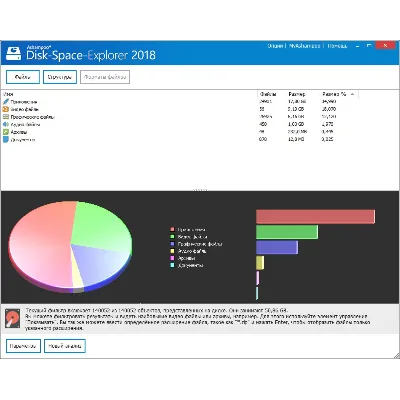This screenshot has height=400, width=400.
Task: Open Опции in the header
Action: tap(275, 46)
